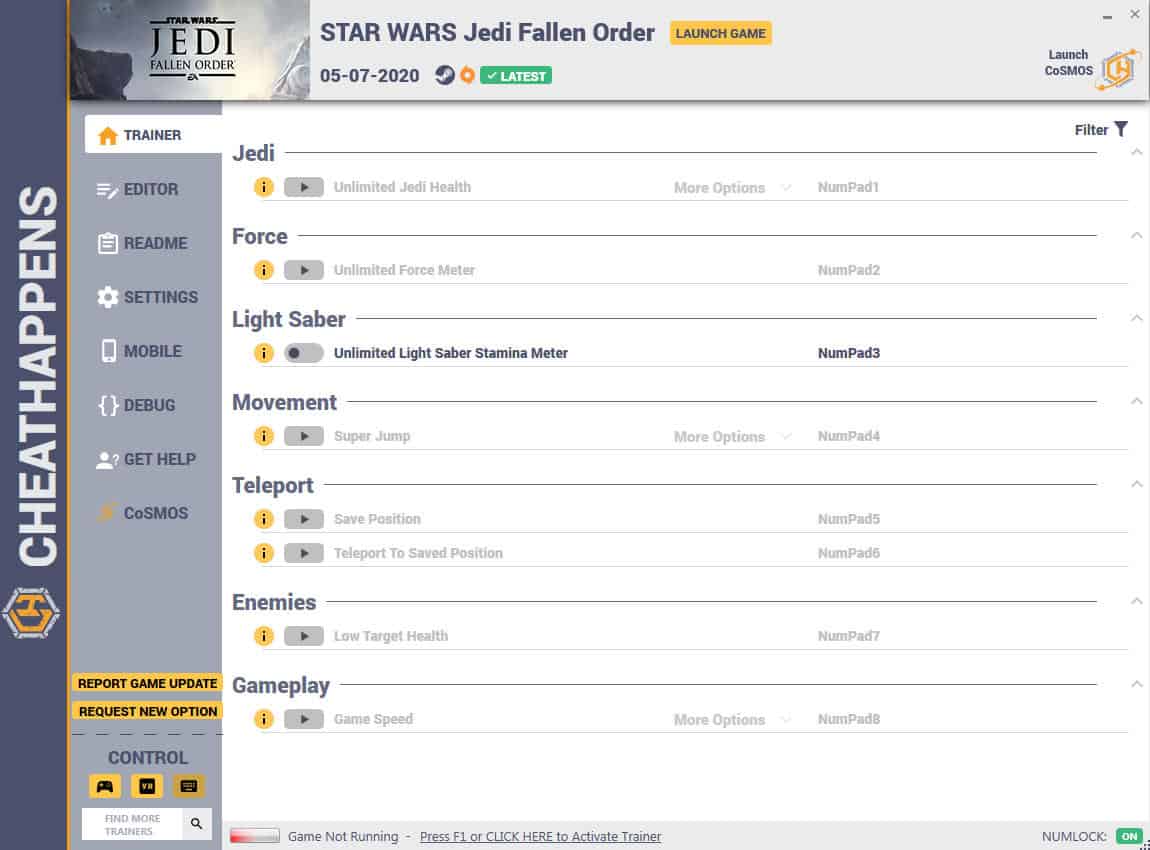The height and width of the screenshot is (850, 1150).
Task: Click the Filter label
Action: (1091, 130)
